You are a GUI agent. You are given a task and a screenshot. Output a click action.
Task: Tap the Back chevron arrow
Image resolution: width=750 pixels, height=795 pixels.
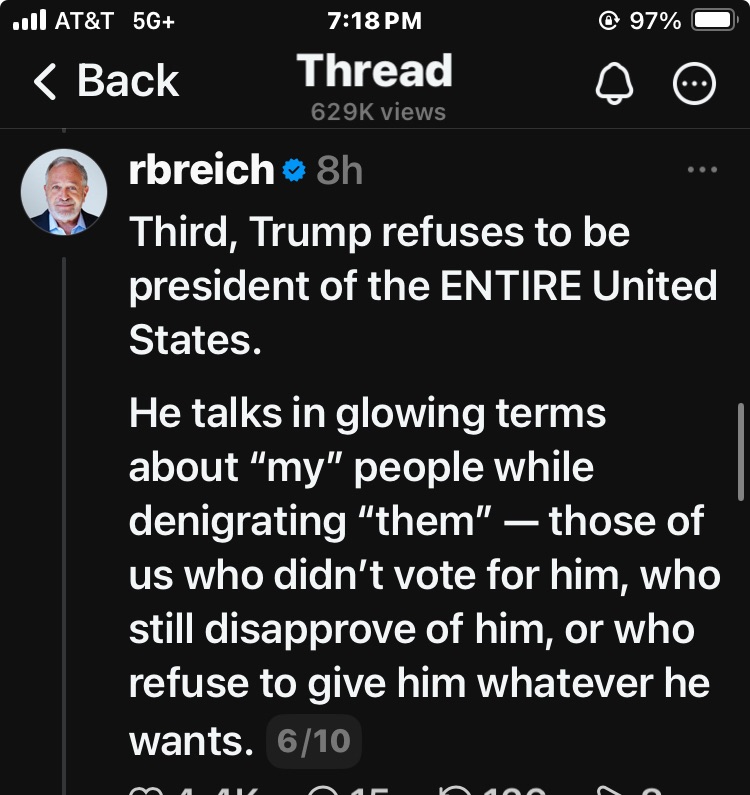point(45,82)
